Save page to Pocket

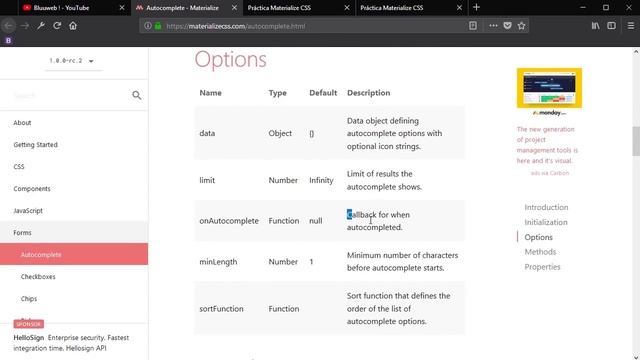click(507, 26)
